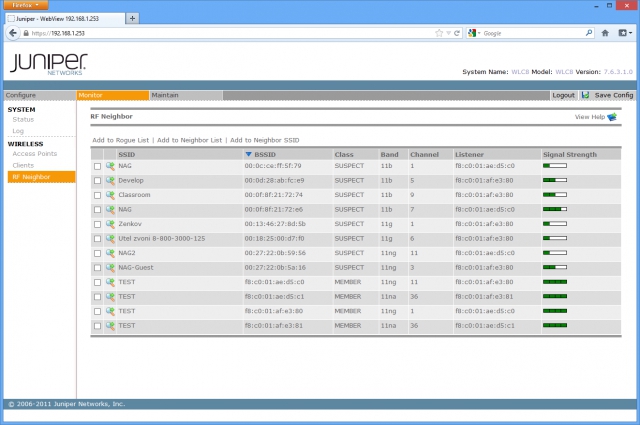Open details icon for Utel zvoni row
The width and height of the screenshot is (640, 425).
pyautogui.click(x=110, y=239)
